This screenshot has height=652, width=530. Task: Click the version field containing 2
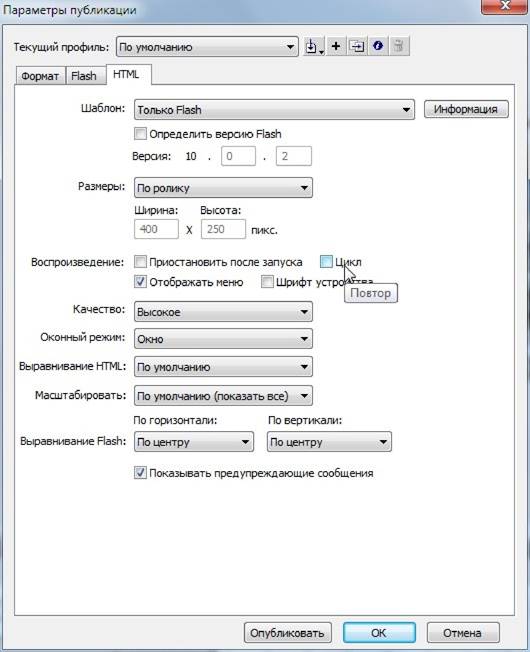coord(293,156)
